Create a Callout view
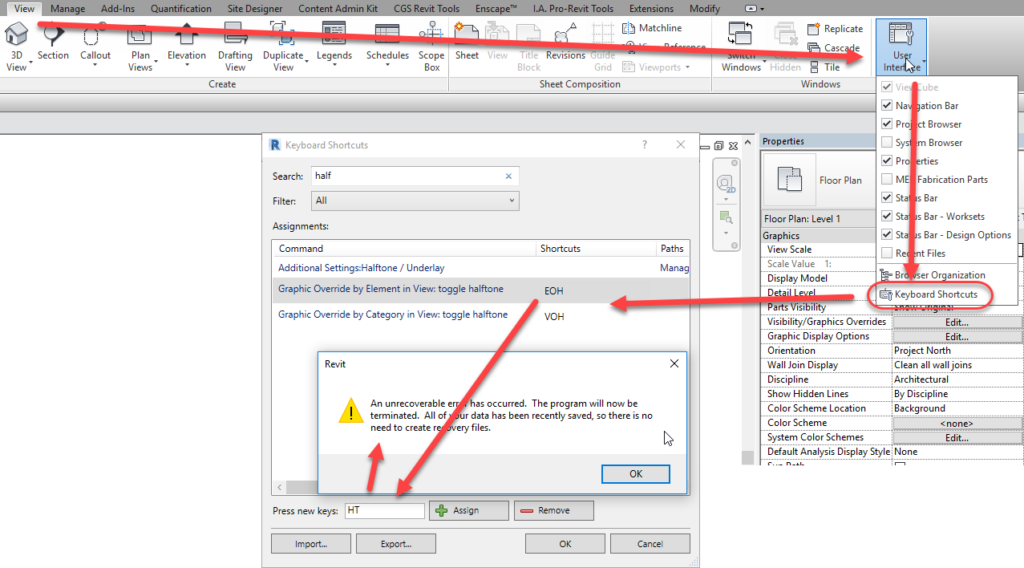This screenshot has height=568, width=1024. coord(95,43)
